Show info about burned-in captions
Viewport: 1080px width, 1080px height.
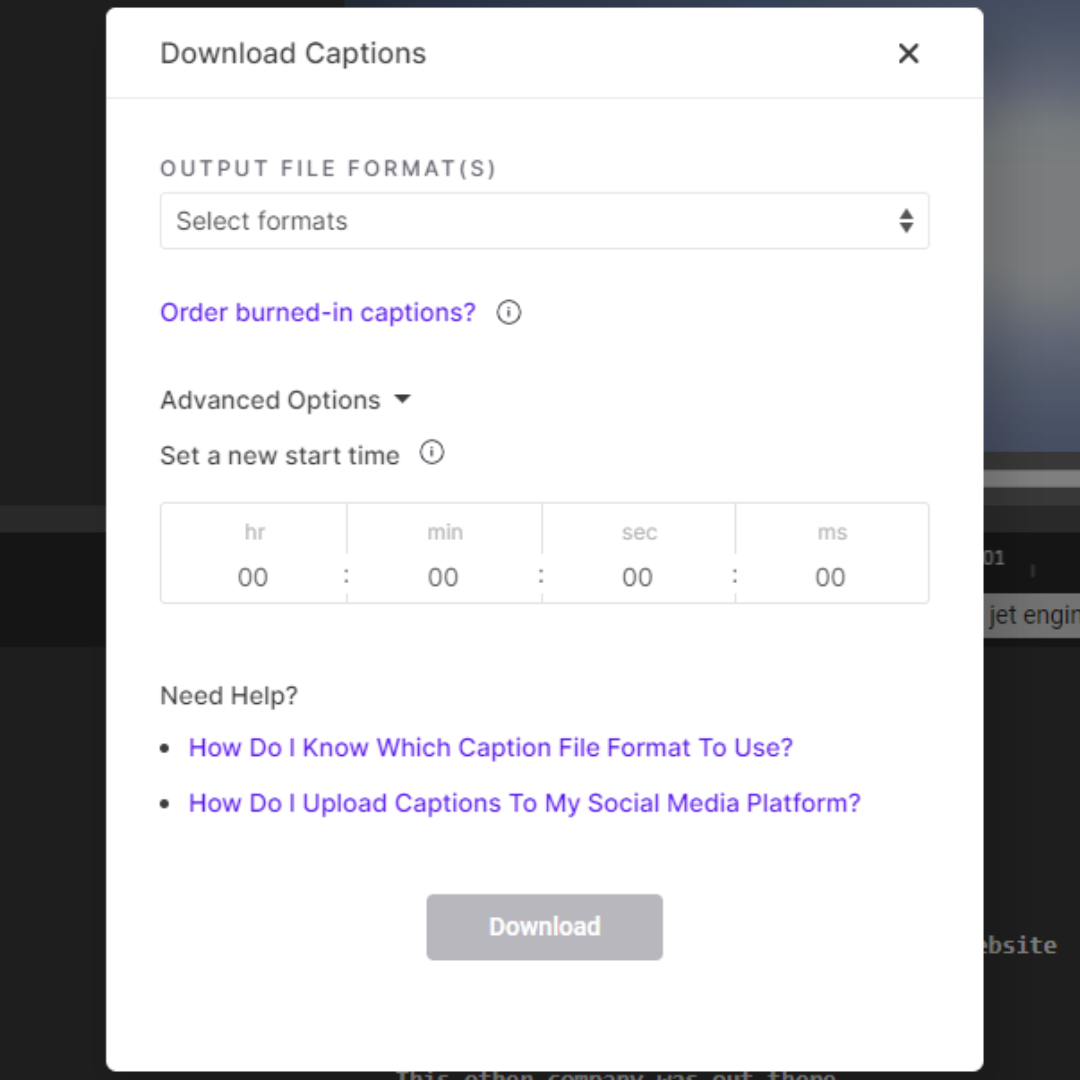[508, 313]
